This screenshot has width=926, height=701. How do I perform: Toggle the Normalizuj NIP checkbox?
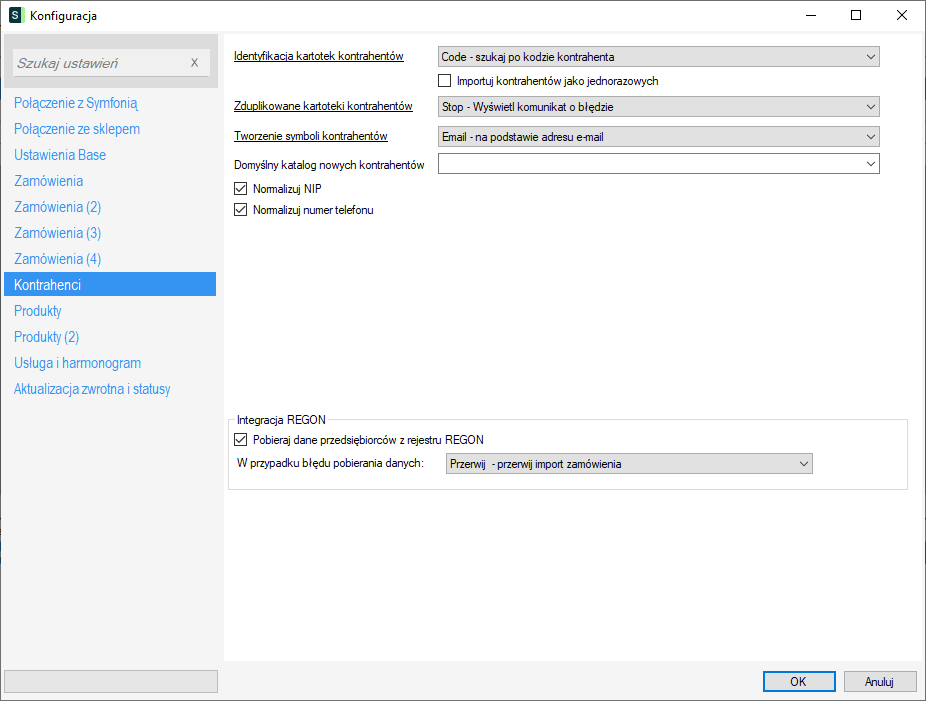tap(240, 188)
